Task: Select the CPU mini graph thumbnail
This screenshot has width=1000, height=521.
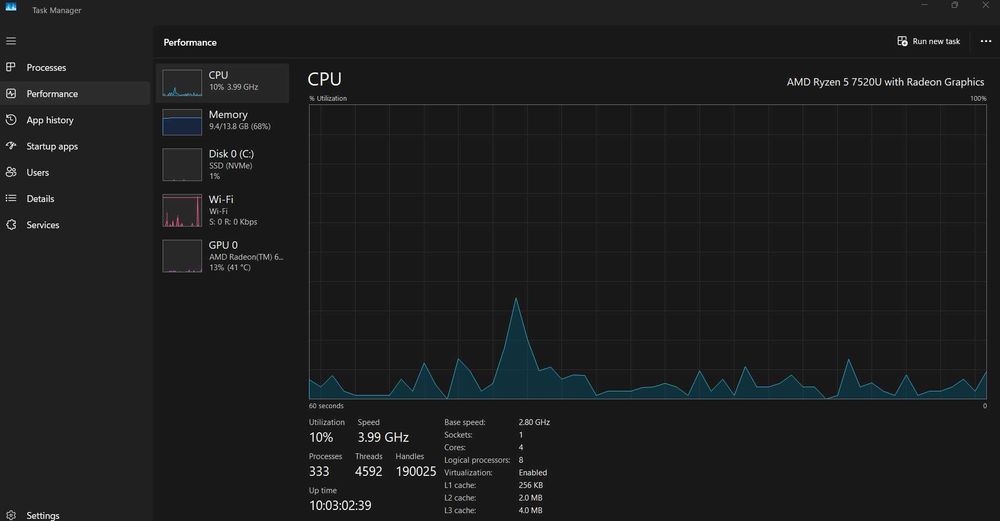Action: (182, 83)
